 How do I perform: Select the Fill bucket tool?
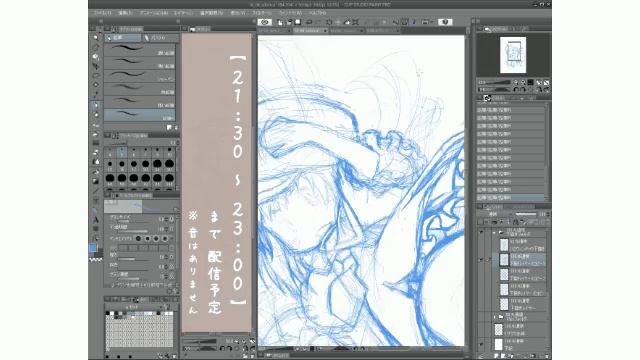point(96,171)
